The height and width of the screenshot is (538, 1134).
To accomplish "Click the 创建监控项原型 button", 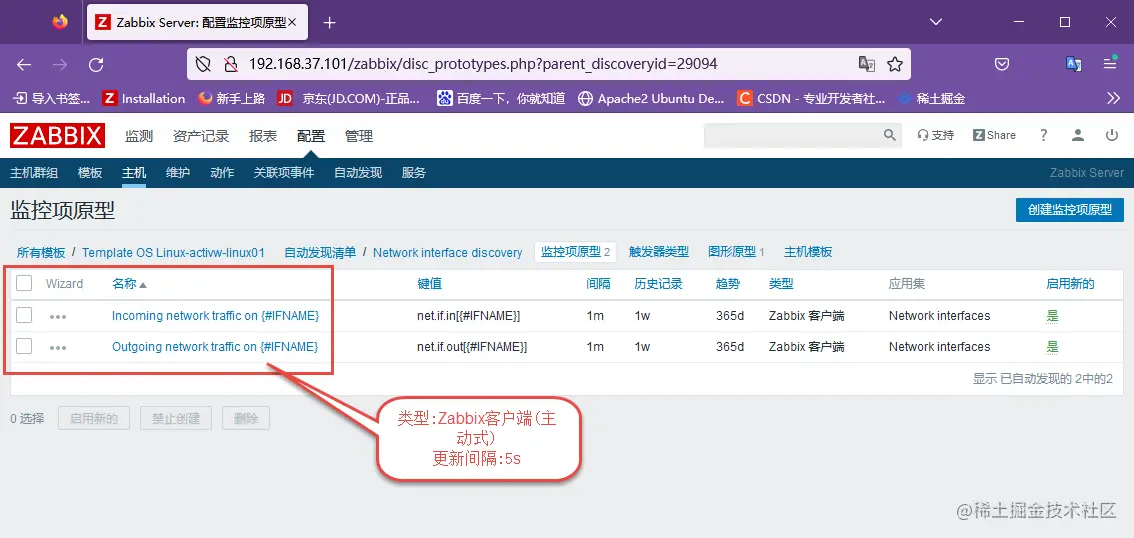I will pos(1070,210).
